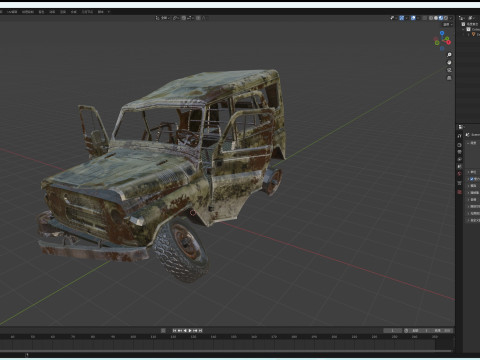Open the last workspace tab in top bar
480x360 pixels.
click(x=100, y=12)
